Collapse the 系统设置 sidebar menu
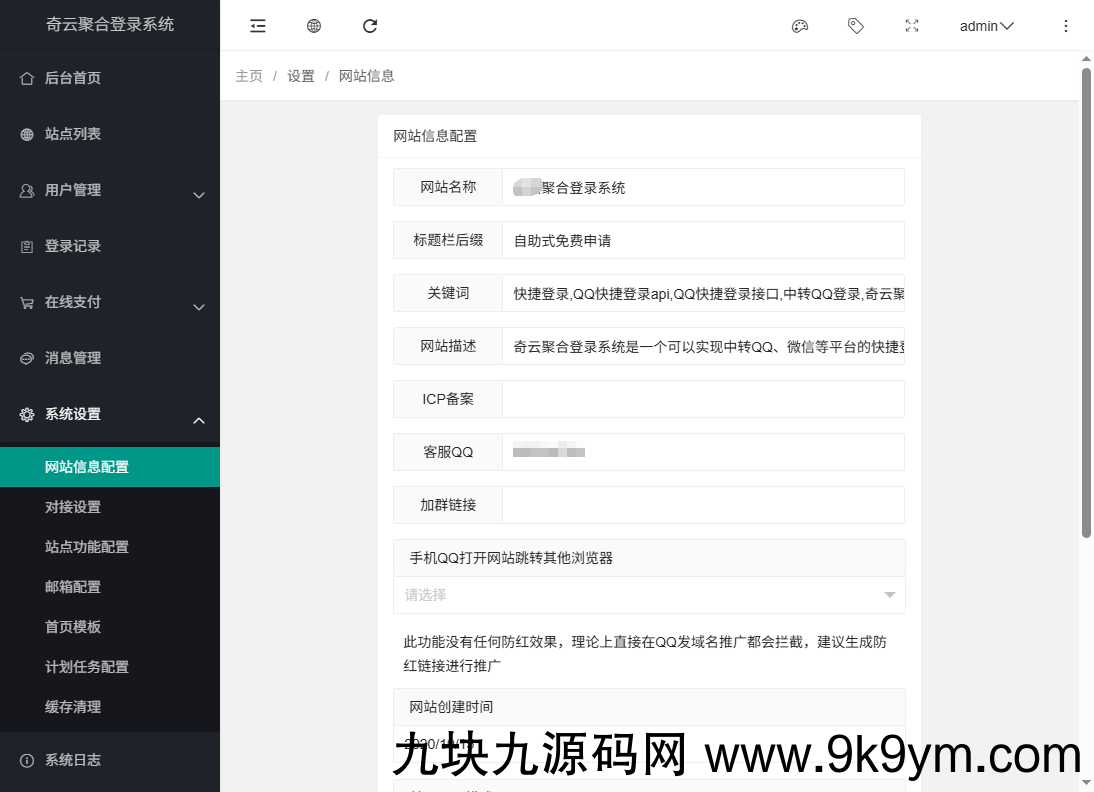The height and width of the screenshot is (792, 1094). (110, 414)
